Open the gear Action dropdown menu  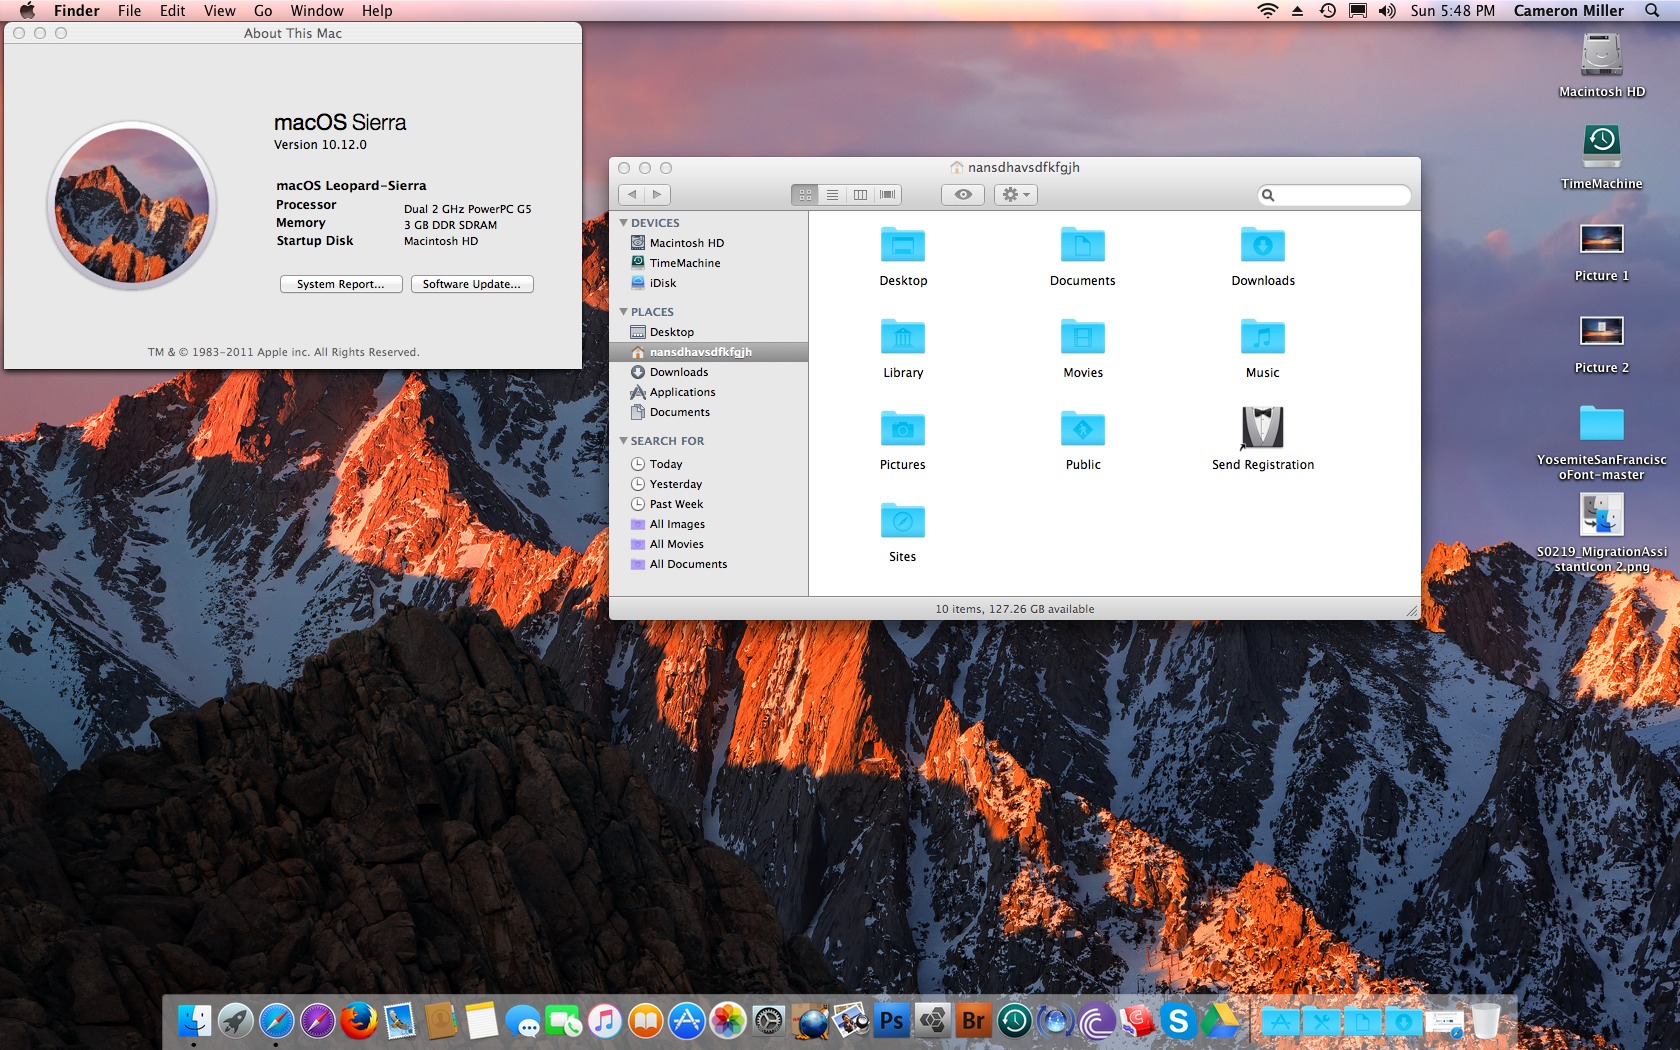(1015, 195)
